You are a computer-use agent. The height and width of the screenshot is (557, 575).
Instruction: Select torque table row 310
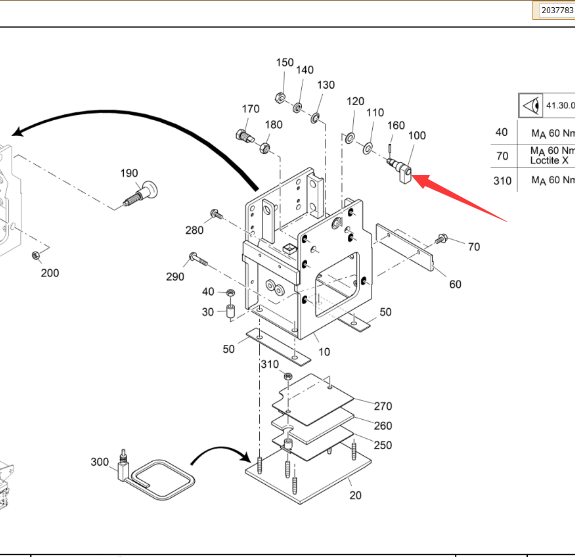(533, 180)
